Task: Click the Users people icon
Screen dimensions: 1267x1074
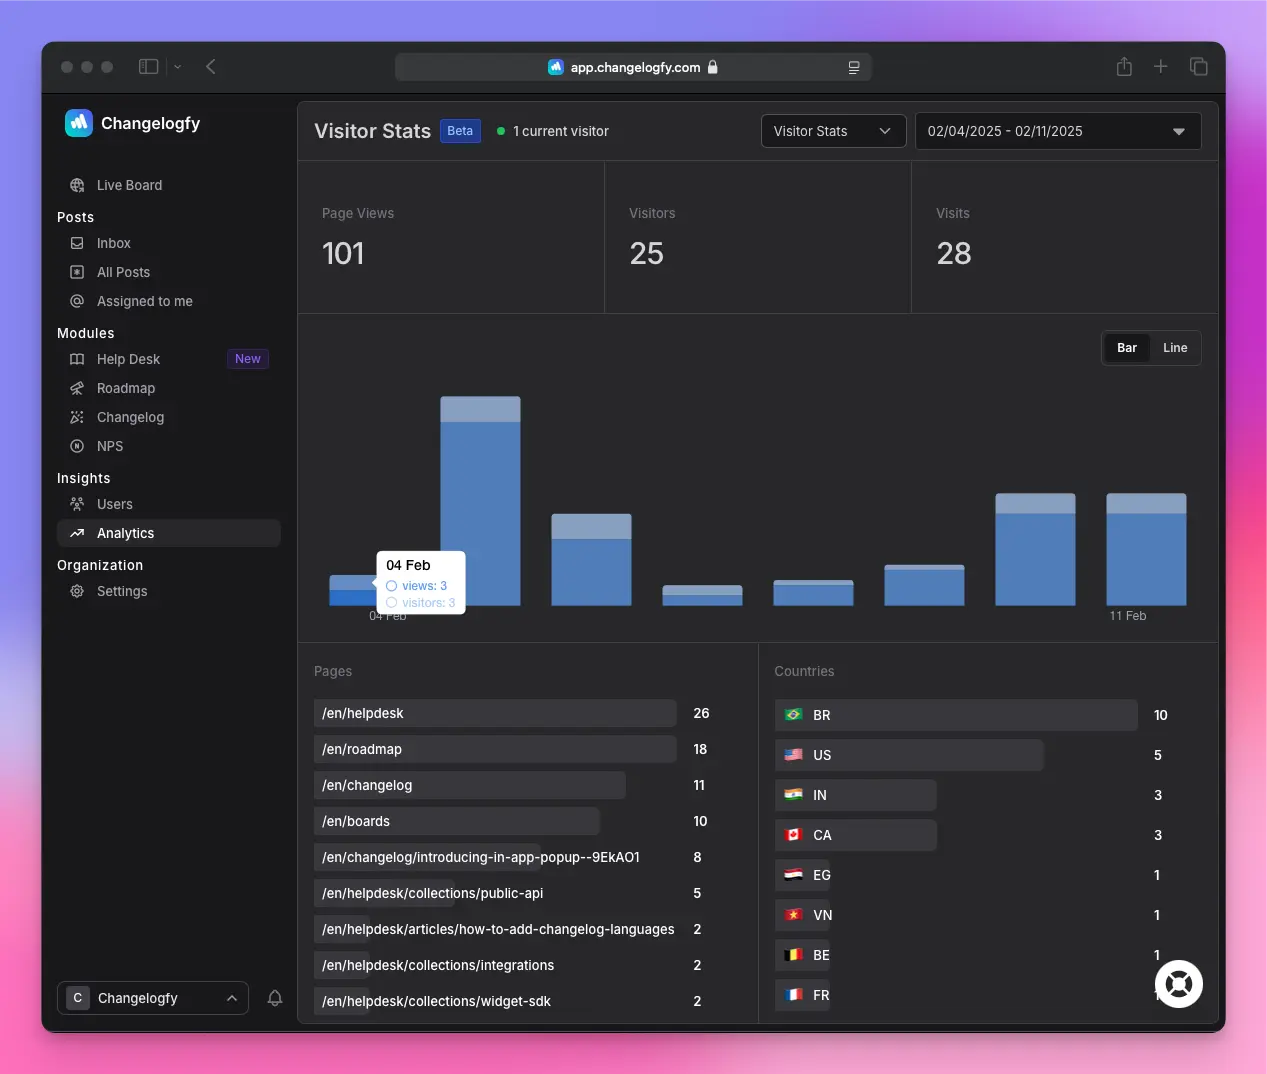Action: pos(77,504)
